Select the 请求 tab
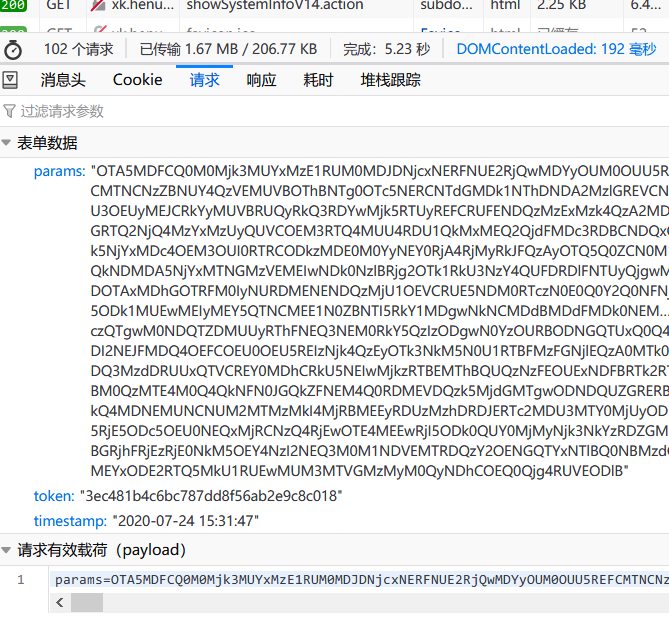Image resolution: width=669 pixels, height=618 pixels. (x=204, y=80)
